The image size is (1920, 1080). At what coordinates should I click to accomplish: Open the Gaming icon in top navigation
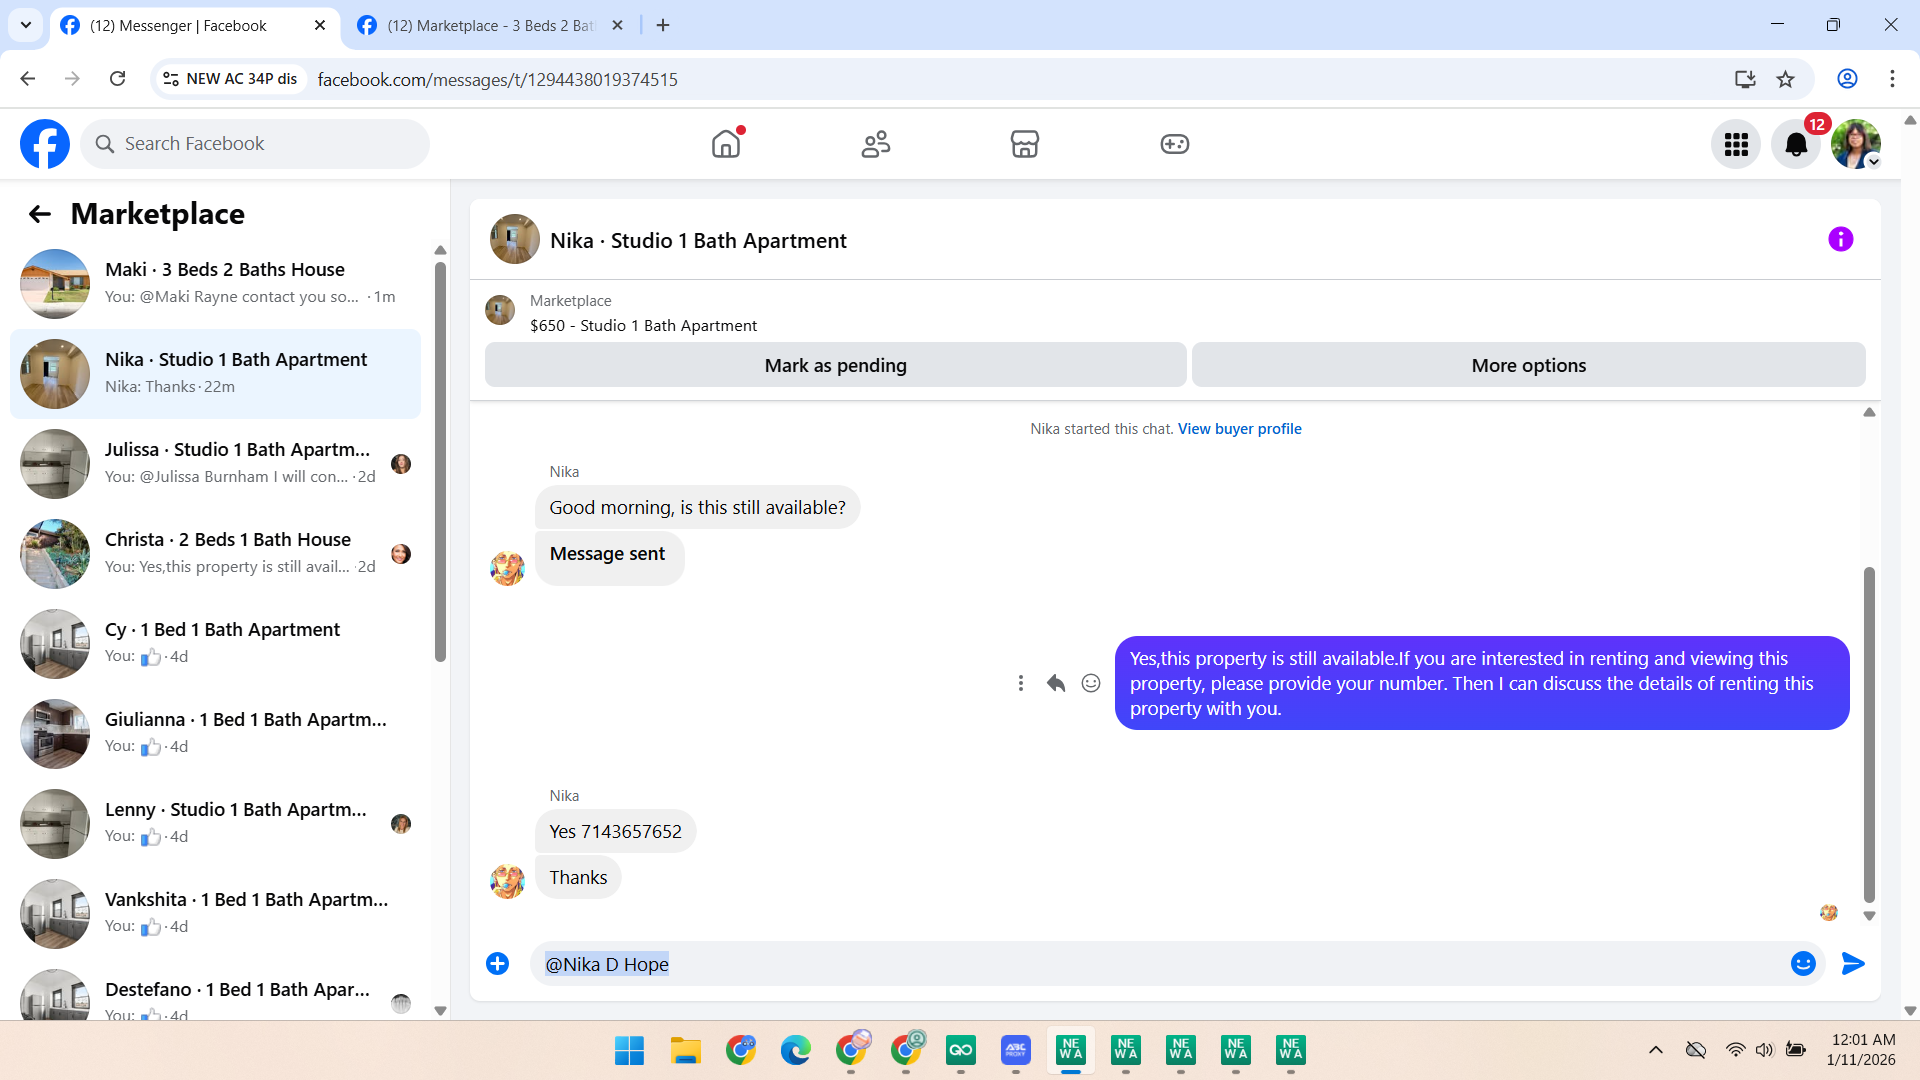[1174, 144]
